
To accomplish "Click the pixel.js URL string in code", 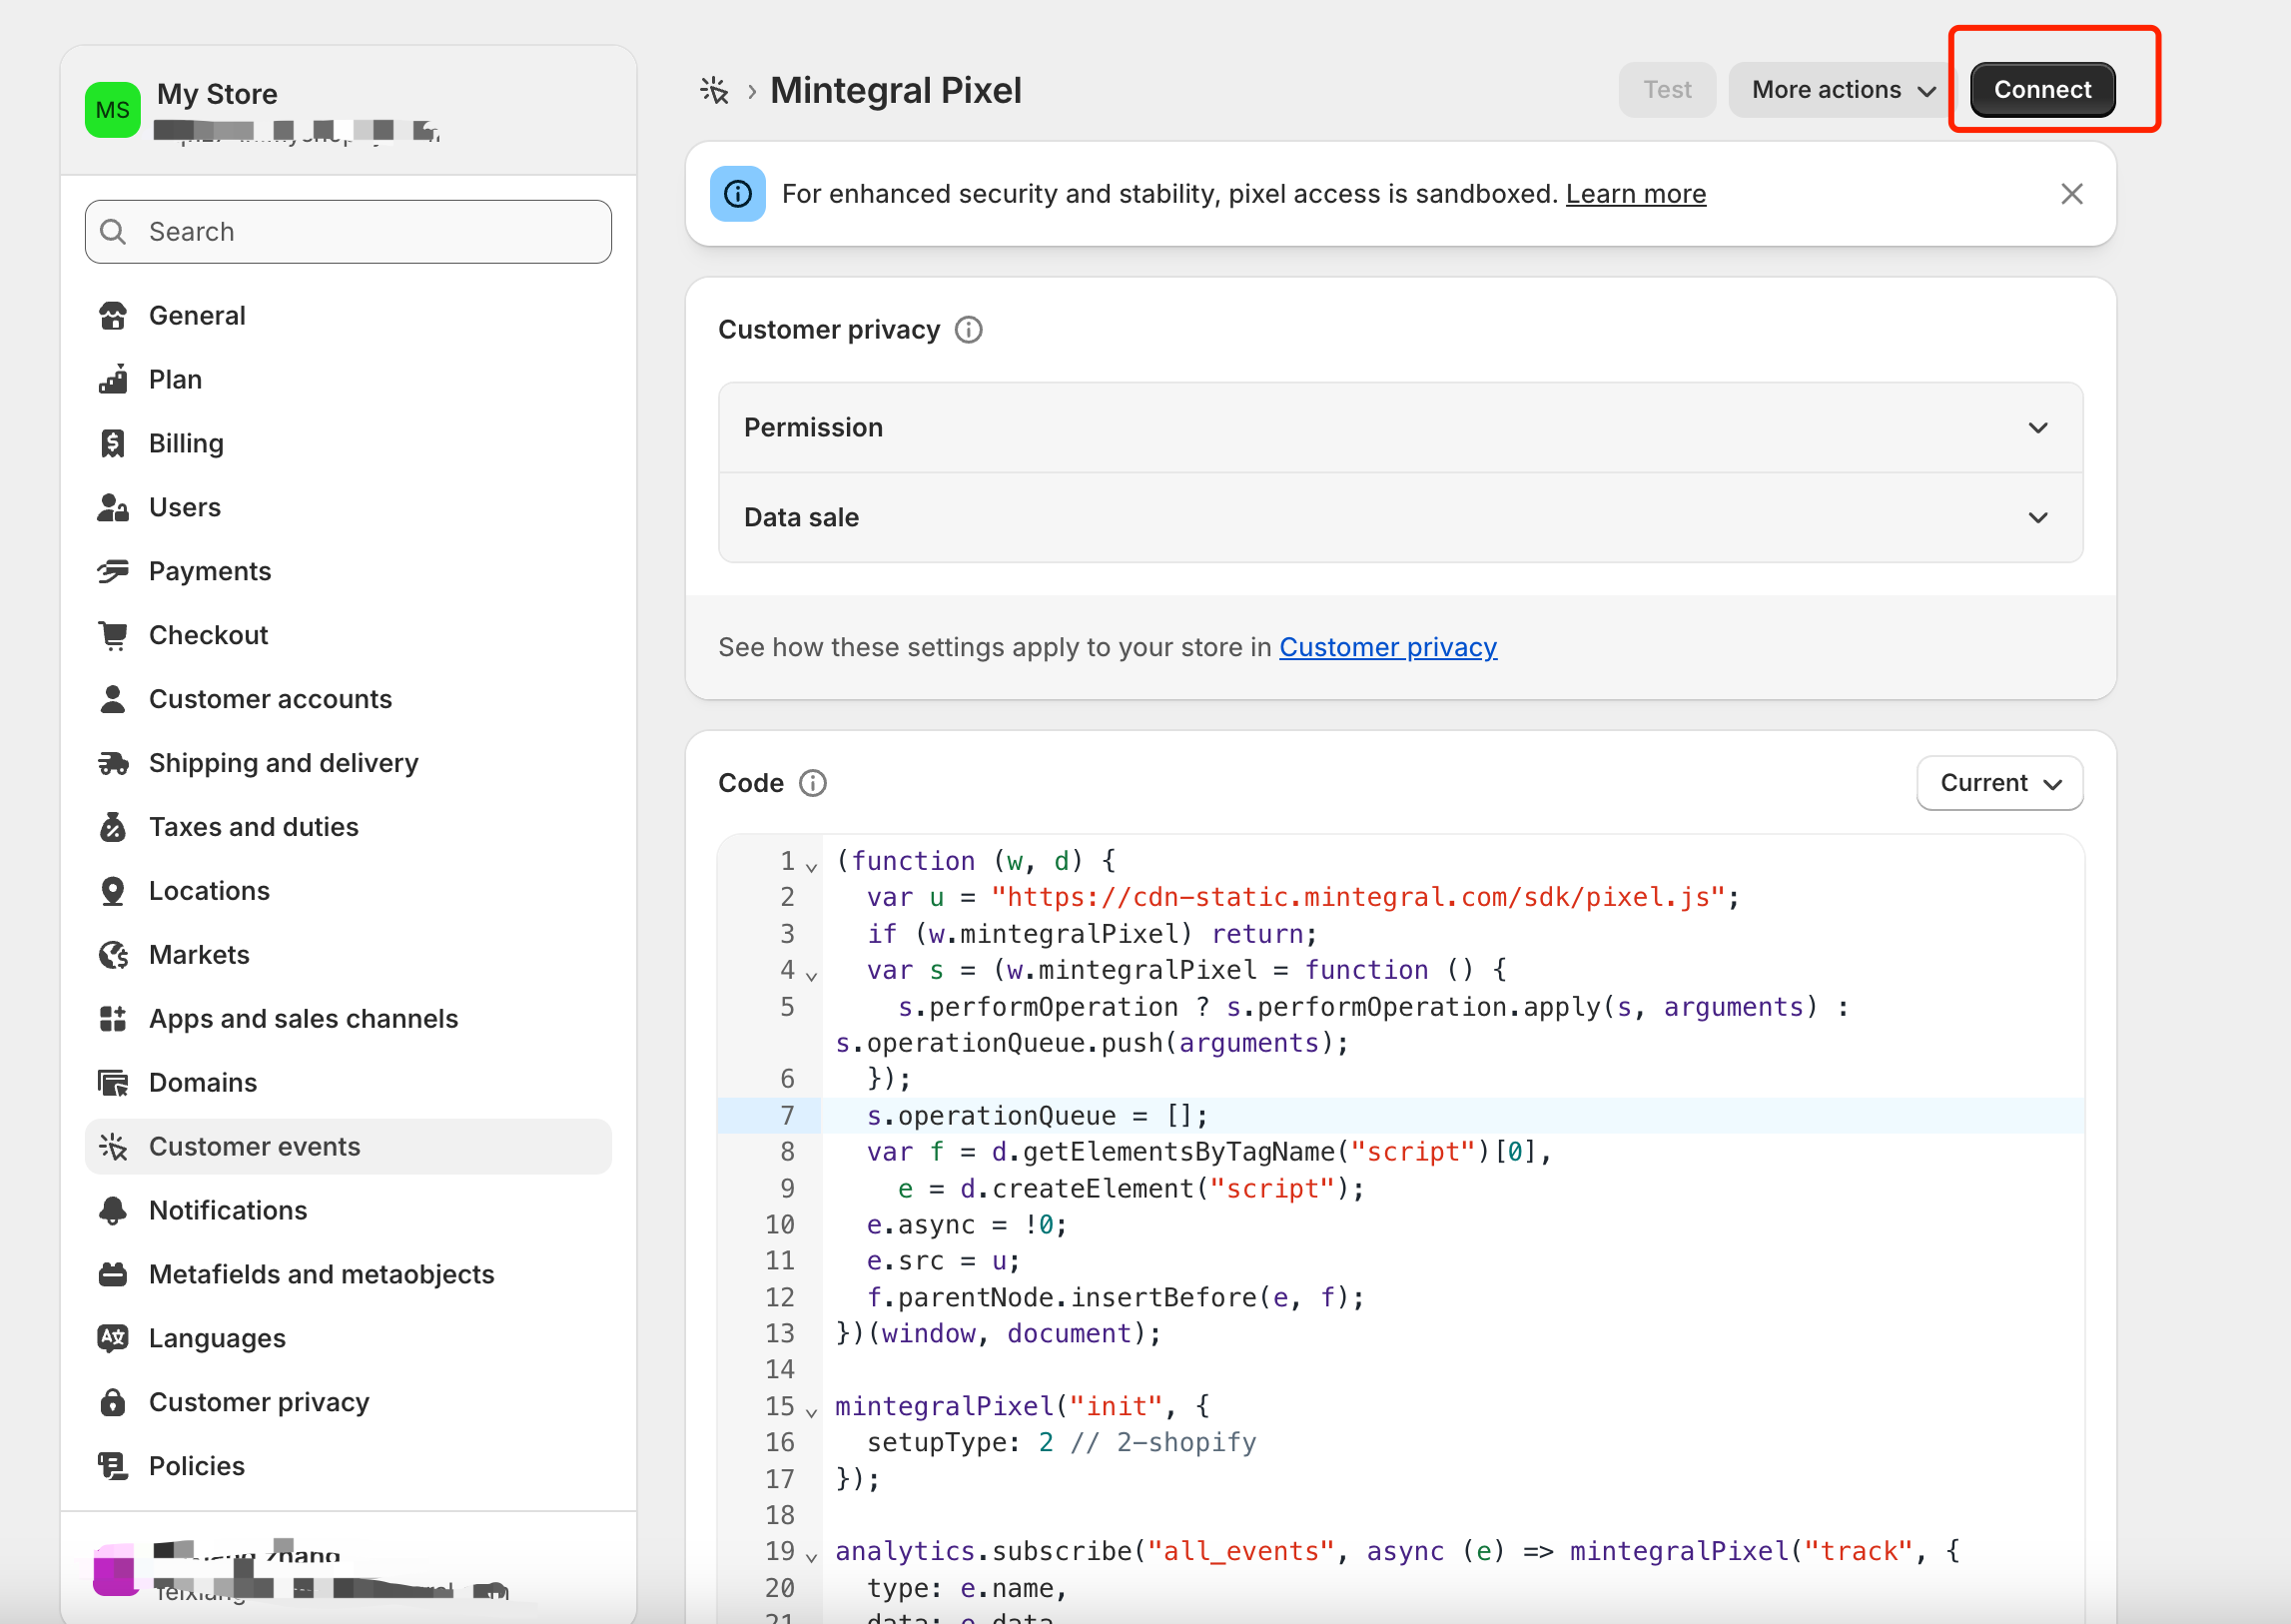I will click(x=1358, y=898).
